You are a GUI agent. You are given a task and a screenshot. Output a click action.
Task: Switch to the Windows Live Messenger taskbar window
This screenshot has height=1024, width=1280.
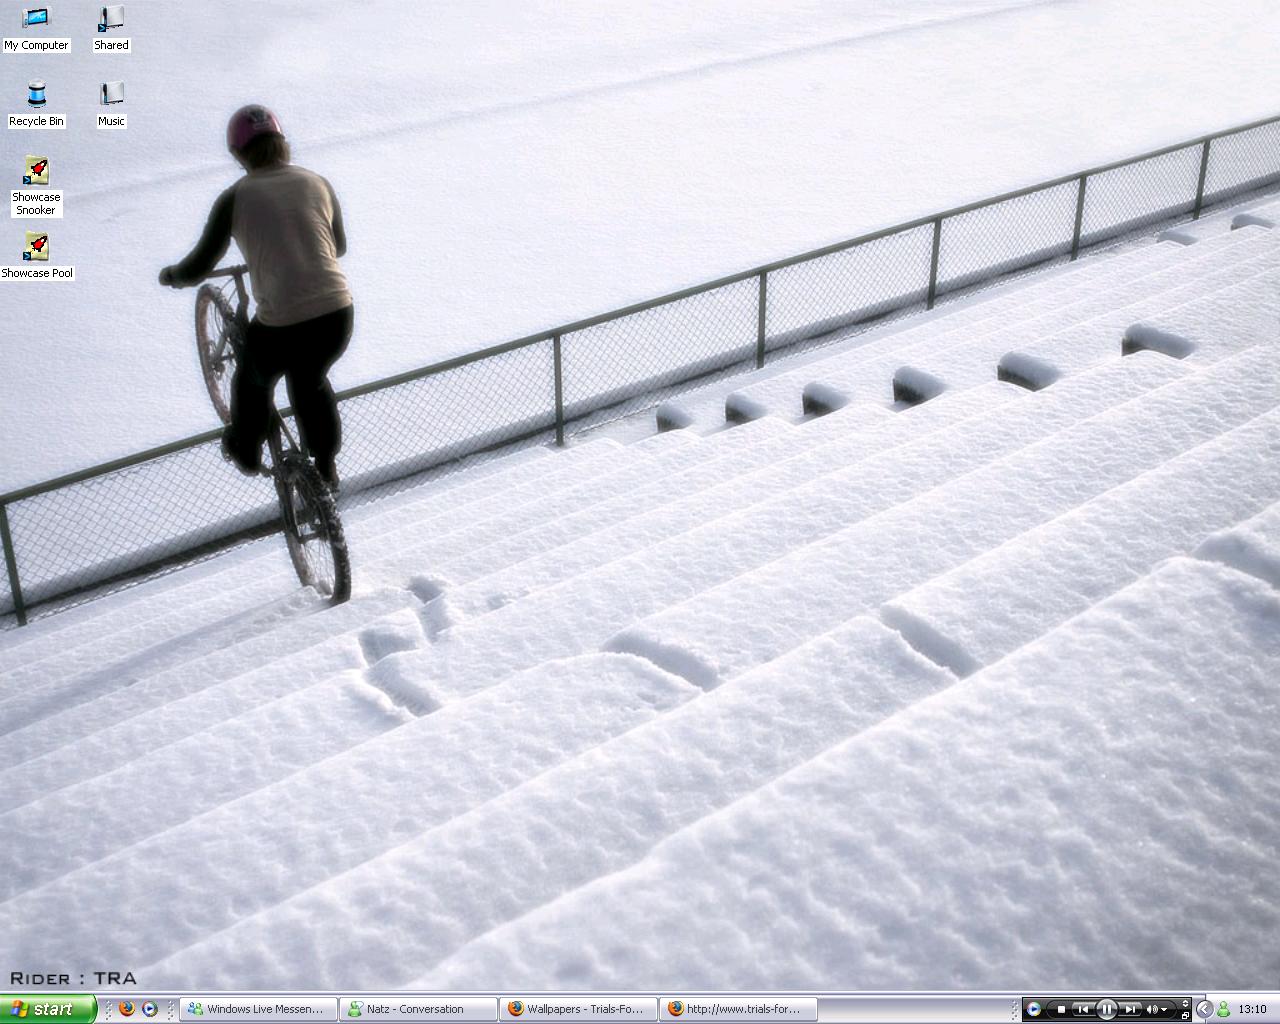(258, 1009)
